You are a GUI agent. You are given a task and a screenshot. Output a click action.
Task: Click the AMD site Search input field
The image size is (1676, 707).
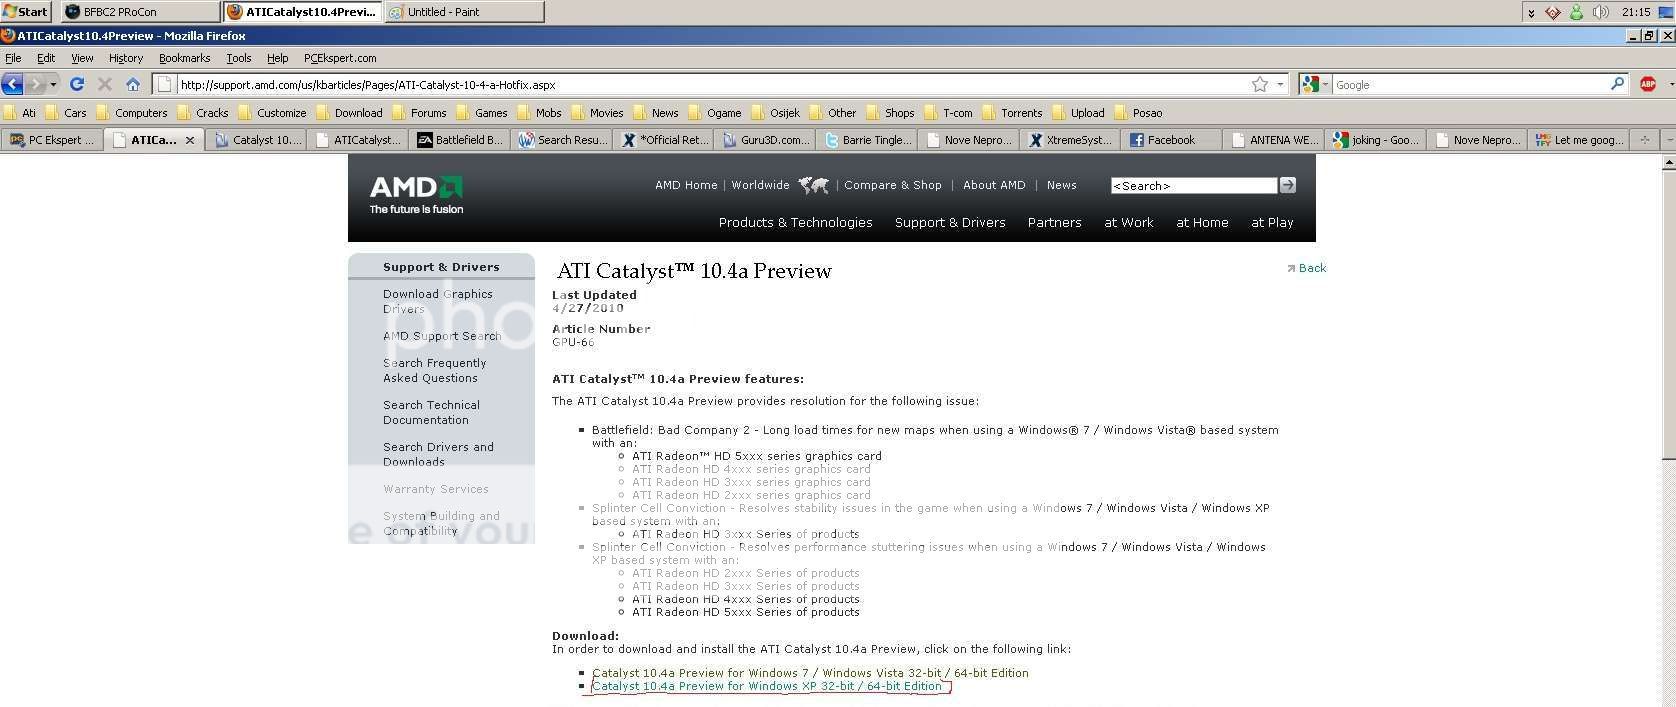(1193, 185)
